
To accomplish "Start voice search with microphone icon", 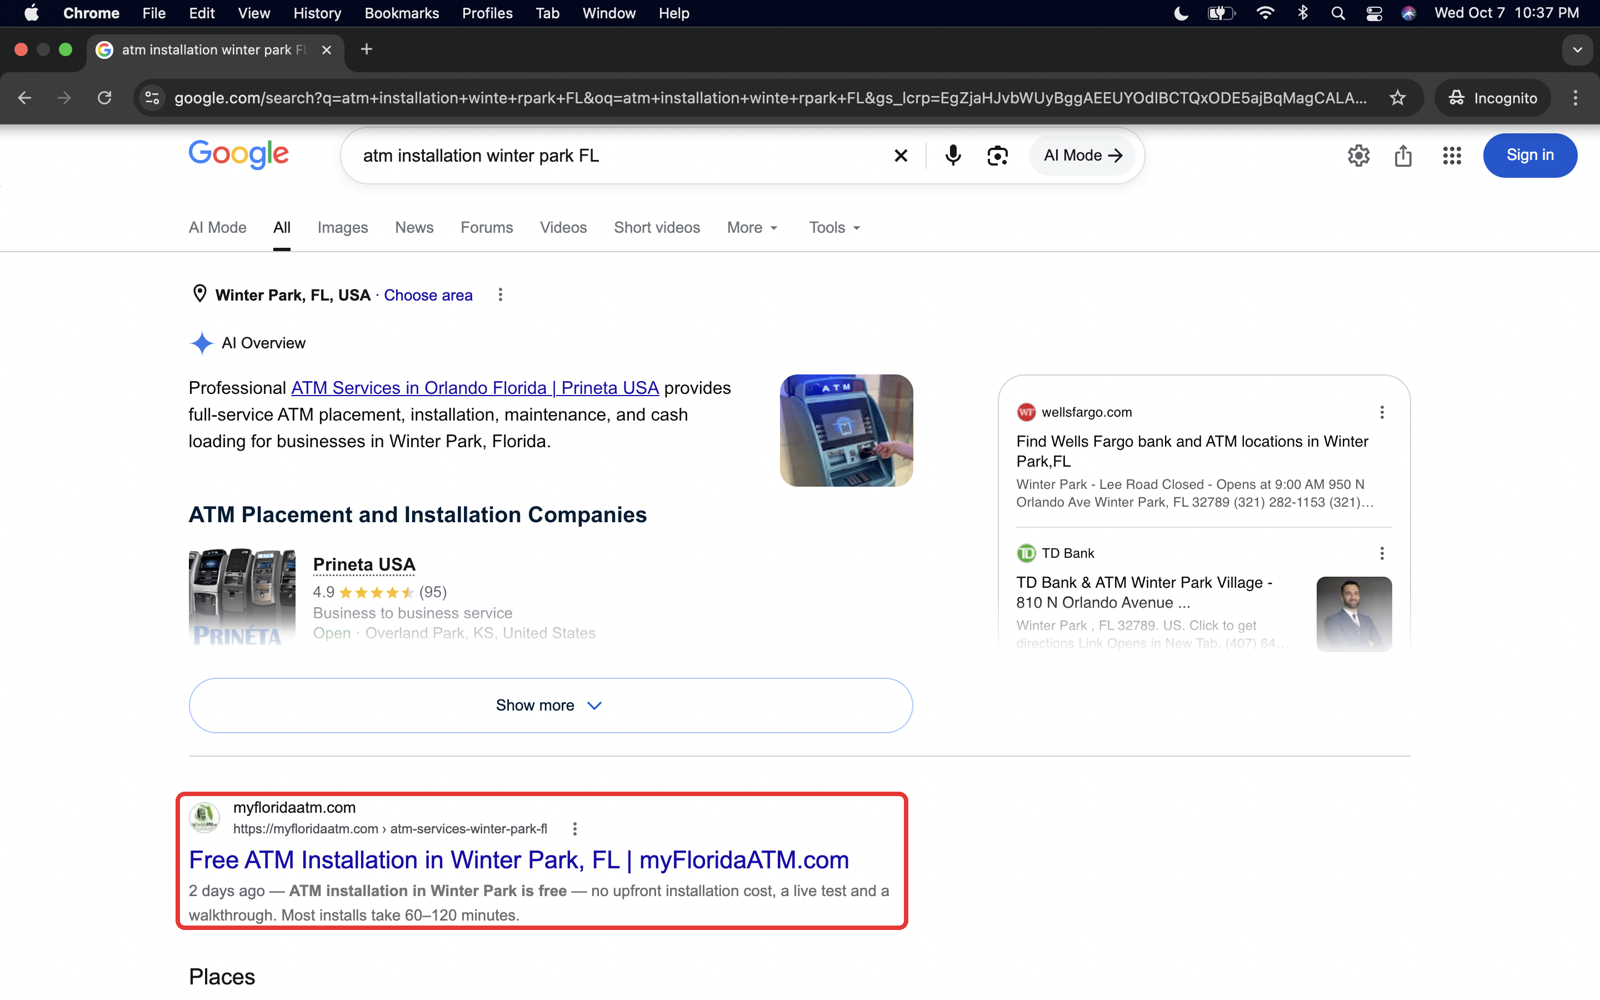I will coord(952,155).
